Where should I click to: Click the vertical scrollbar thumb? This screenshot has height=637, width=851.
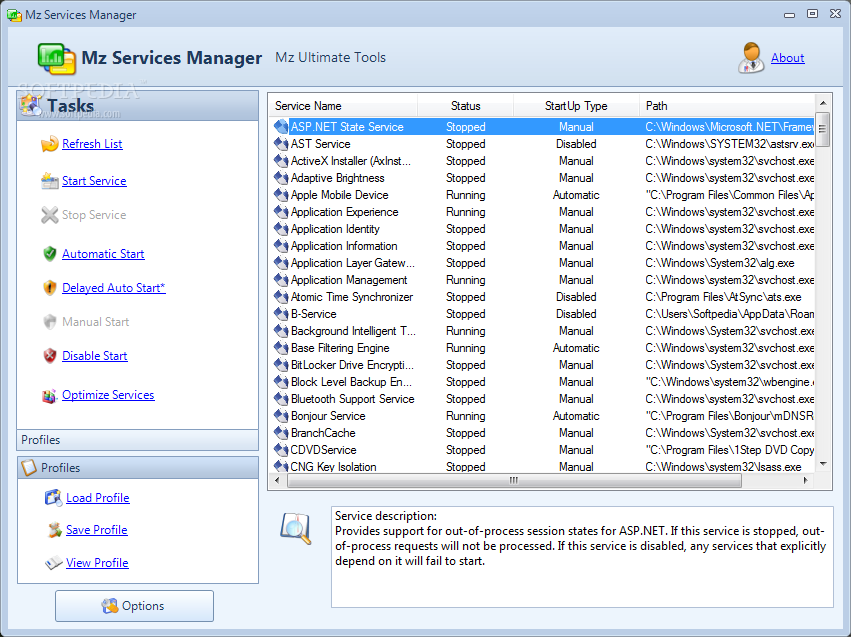(x=823, y=129)
